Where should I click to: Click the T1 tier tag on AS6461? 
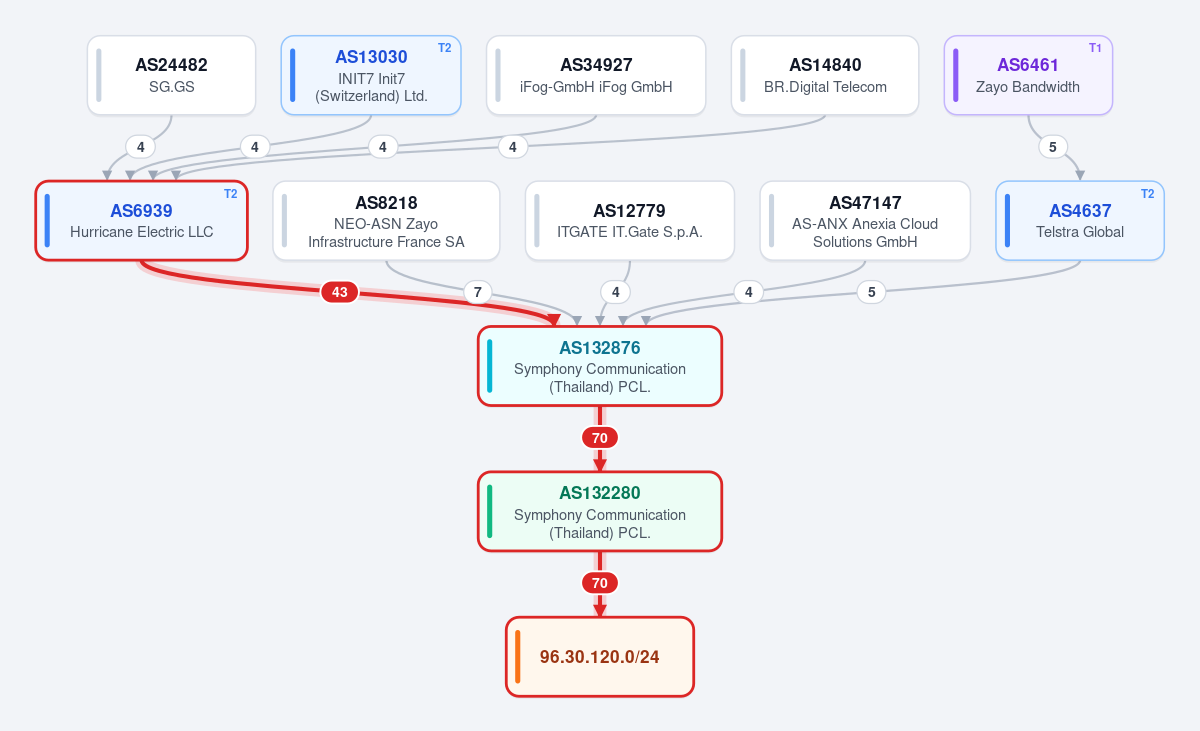(1095, 48)
